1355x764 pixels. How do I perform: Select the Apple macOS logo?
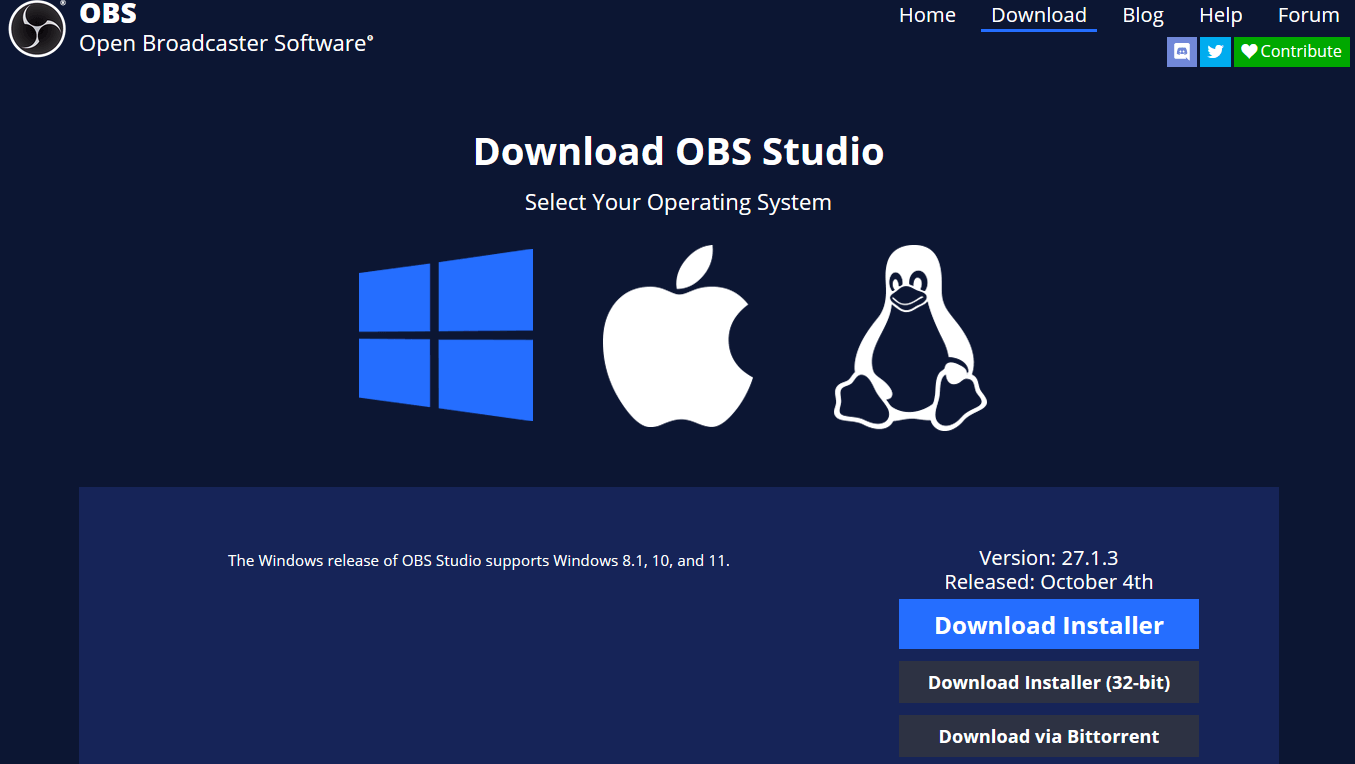pyautogui.click(x=677, y=337)
